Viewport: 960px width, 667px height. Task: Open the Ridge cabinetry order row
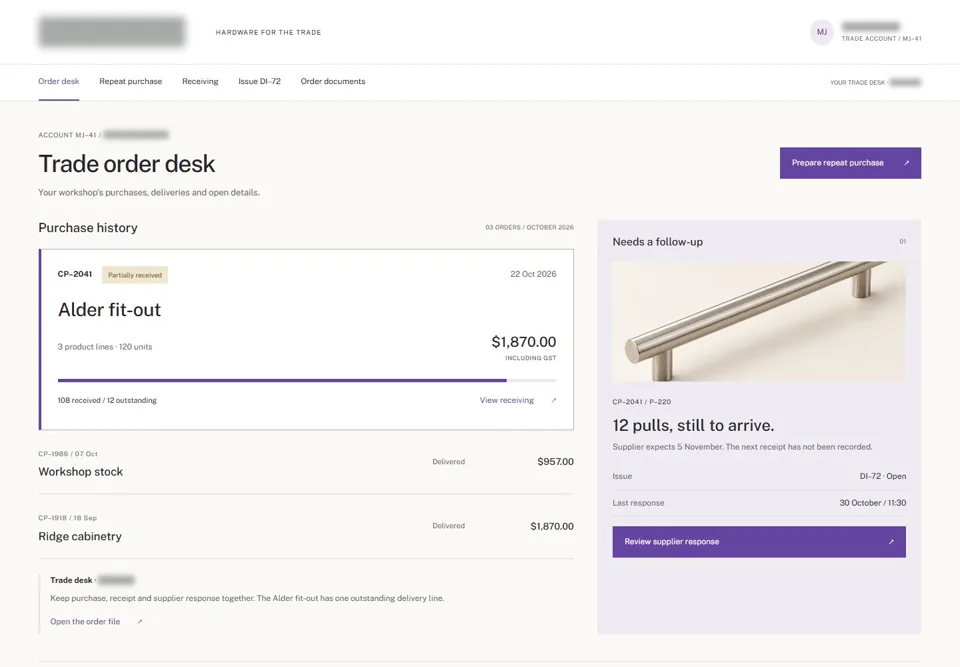(306, 527)
